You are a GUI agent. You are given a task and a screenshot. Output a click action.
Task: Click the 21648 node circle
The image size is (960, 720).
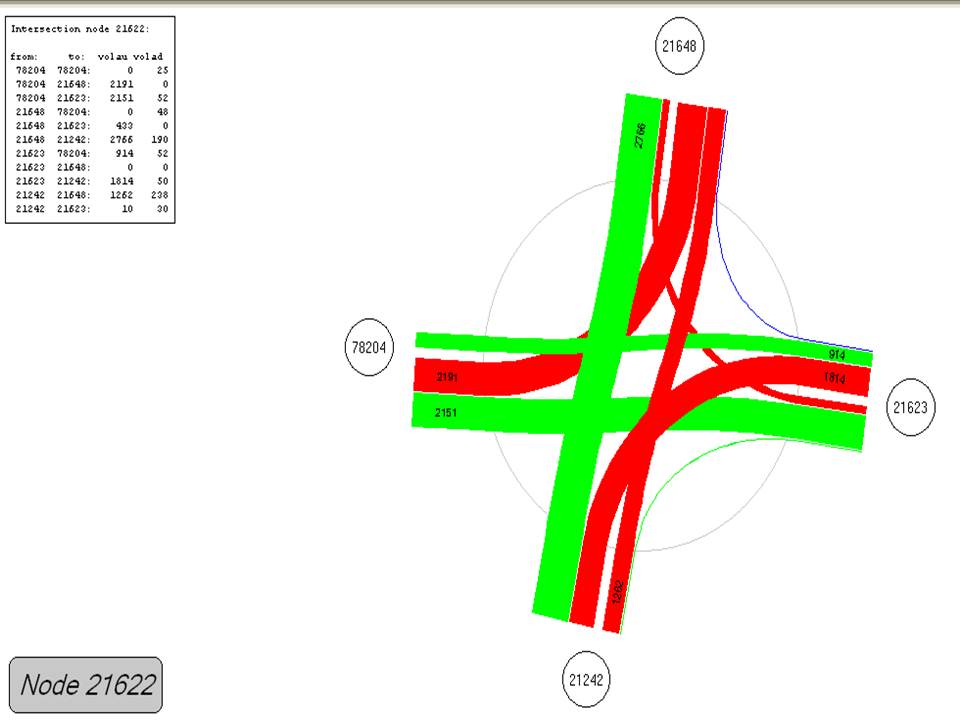click(x=680, y=46)
